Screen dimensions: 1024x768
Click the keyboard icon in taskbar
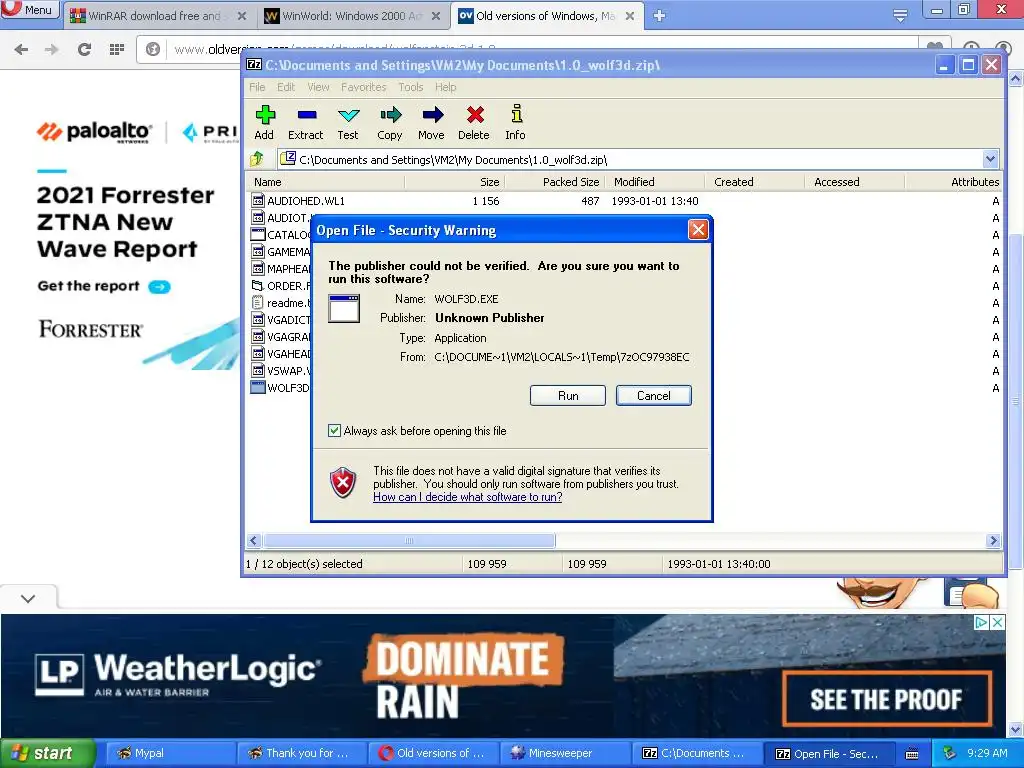tap(912, 754)
